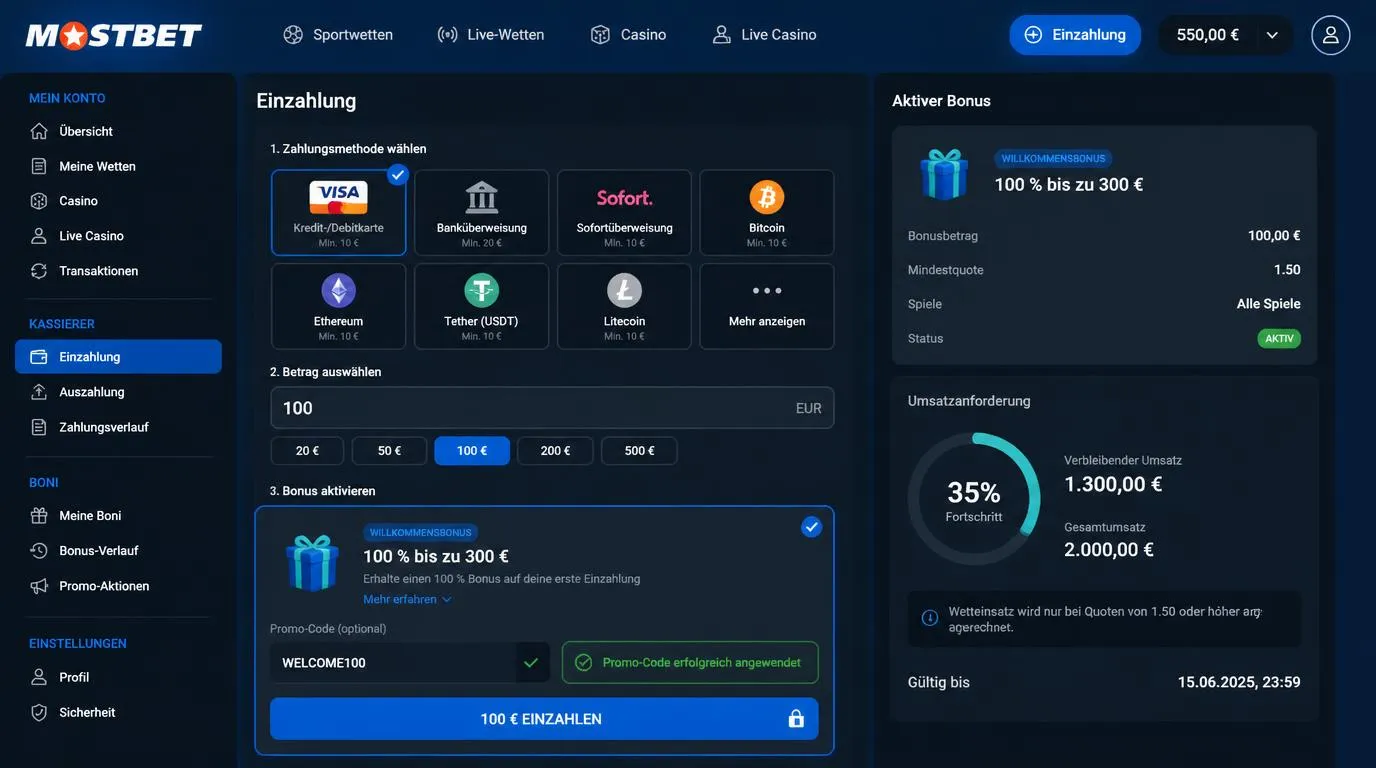This screenshot has height=768, width=1376.
Task: Click the gift icon in Aktiver Bonus
Action: [x=944, y=174]
